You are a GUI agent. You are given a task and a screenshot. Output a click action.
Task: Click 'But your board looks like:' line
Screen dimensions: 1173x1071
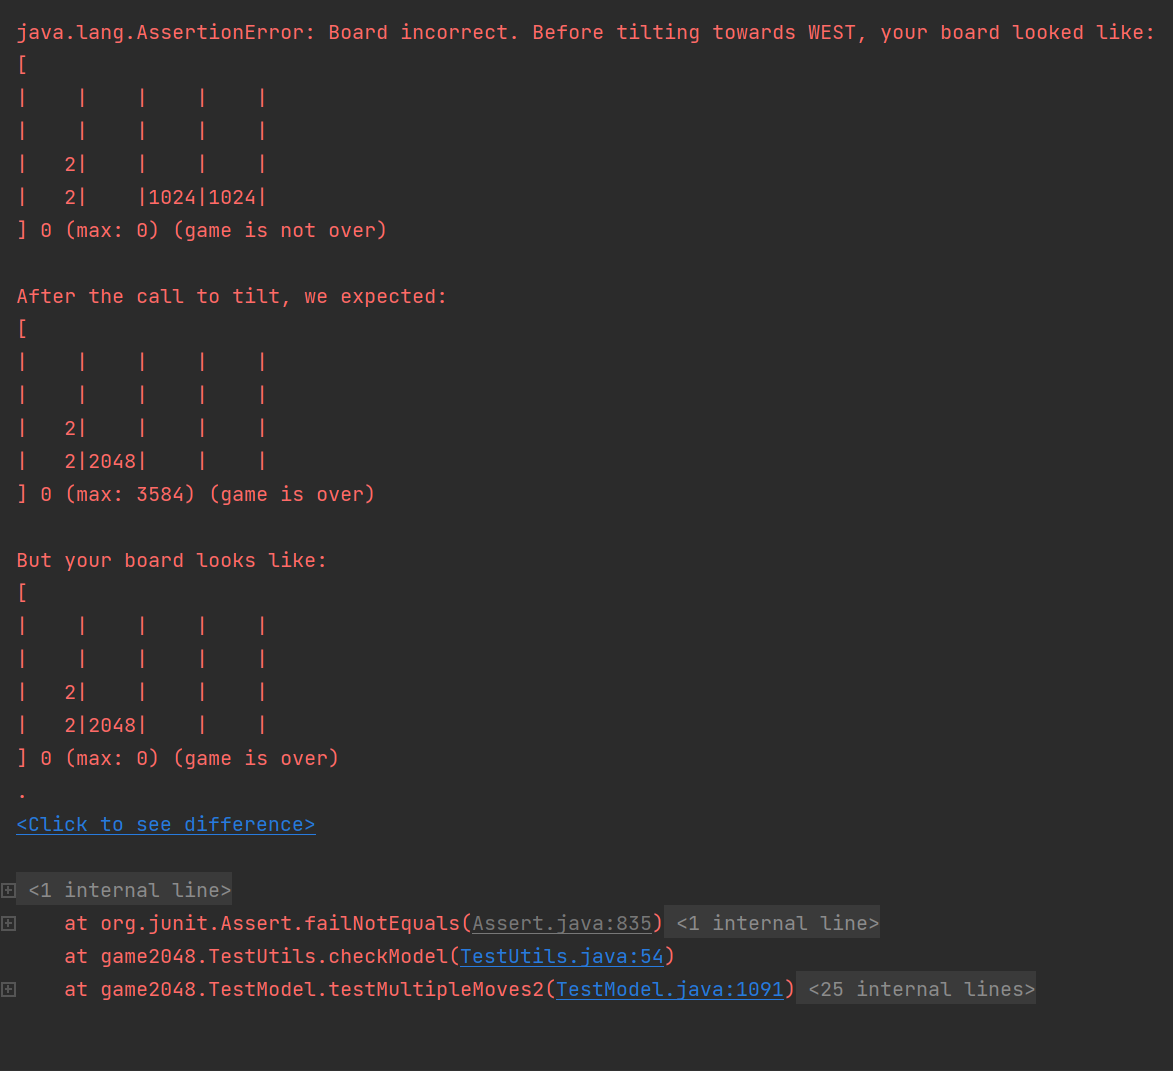172,560
